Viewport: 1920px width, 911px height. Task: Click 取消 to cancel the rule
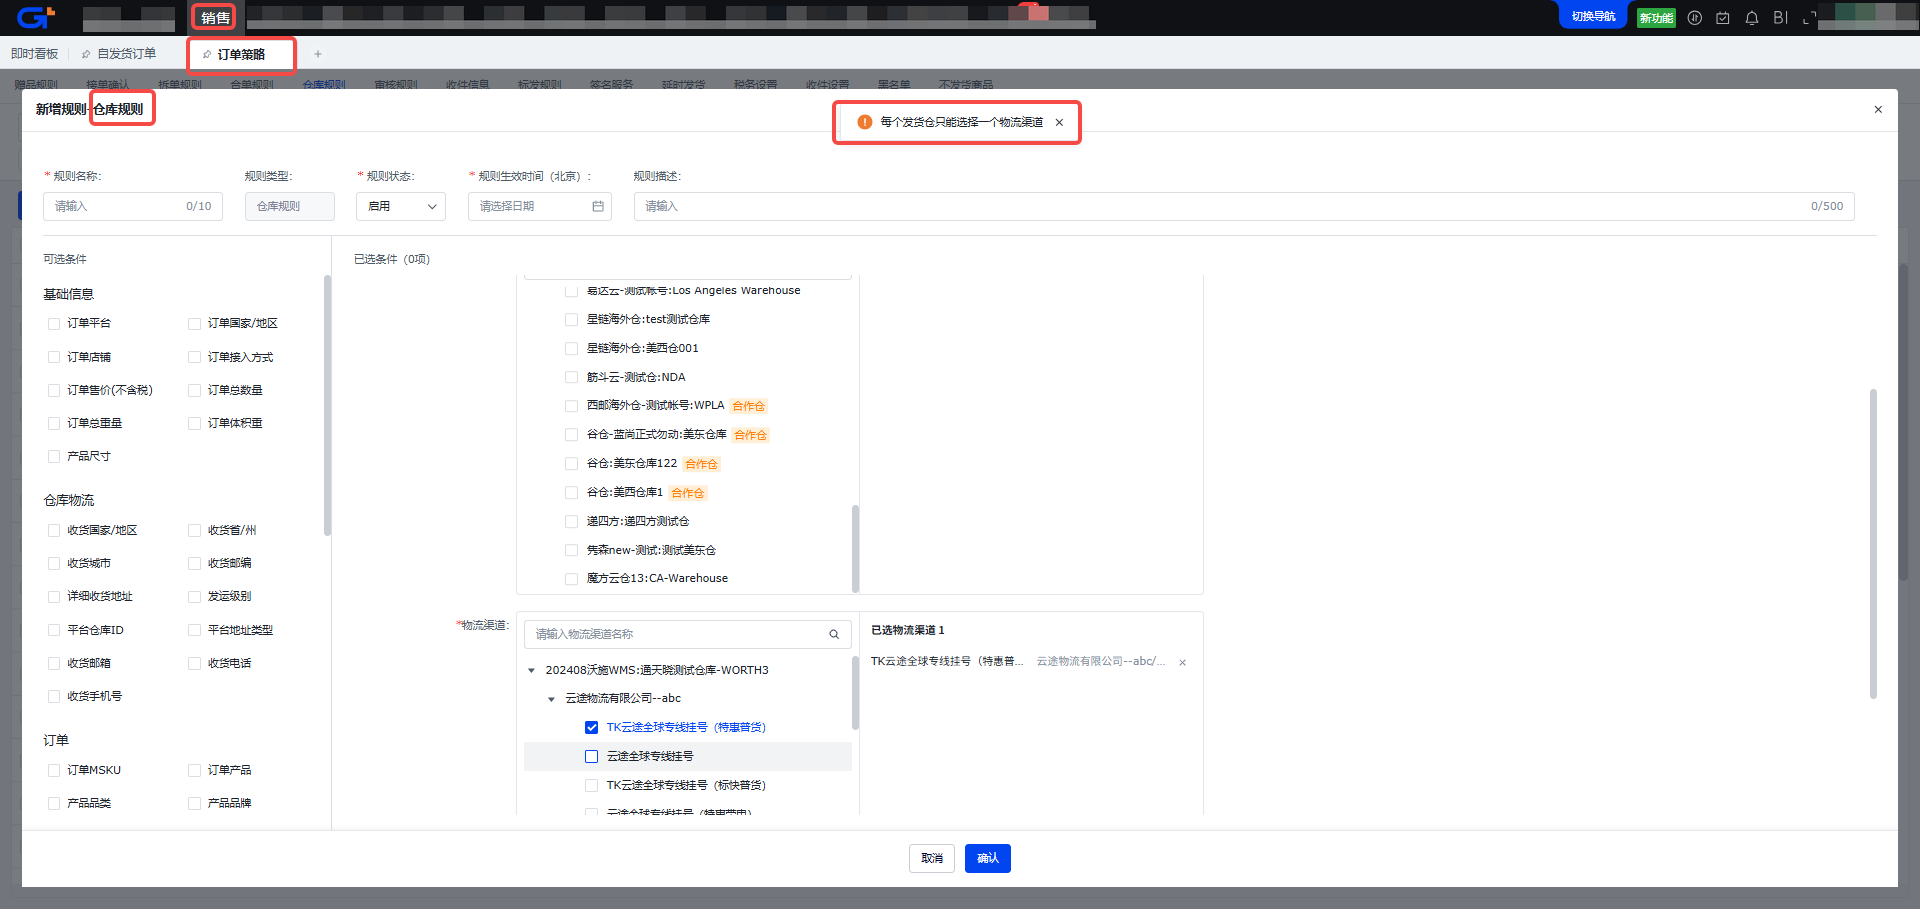[932, 859]
